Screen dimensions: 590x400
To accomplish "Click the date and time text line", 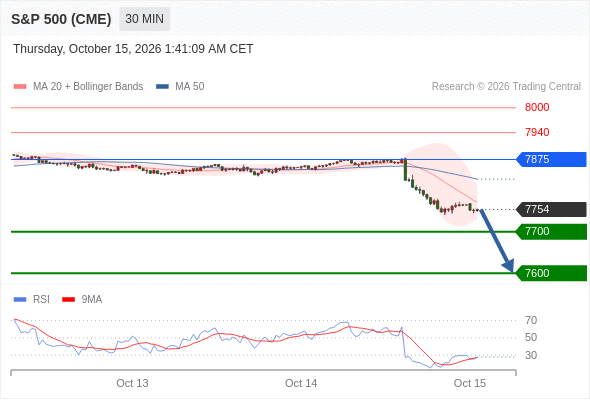I will click(x=133, y=49).
